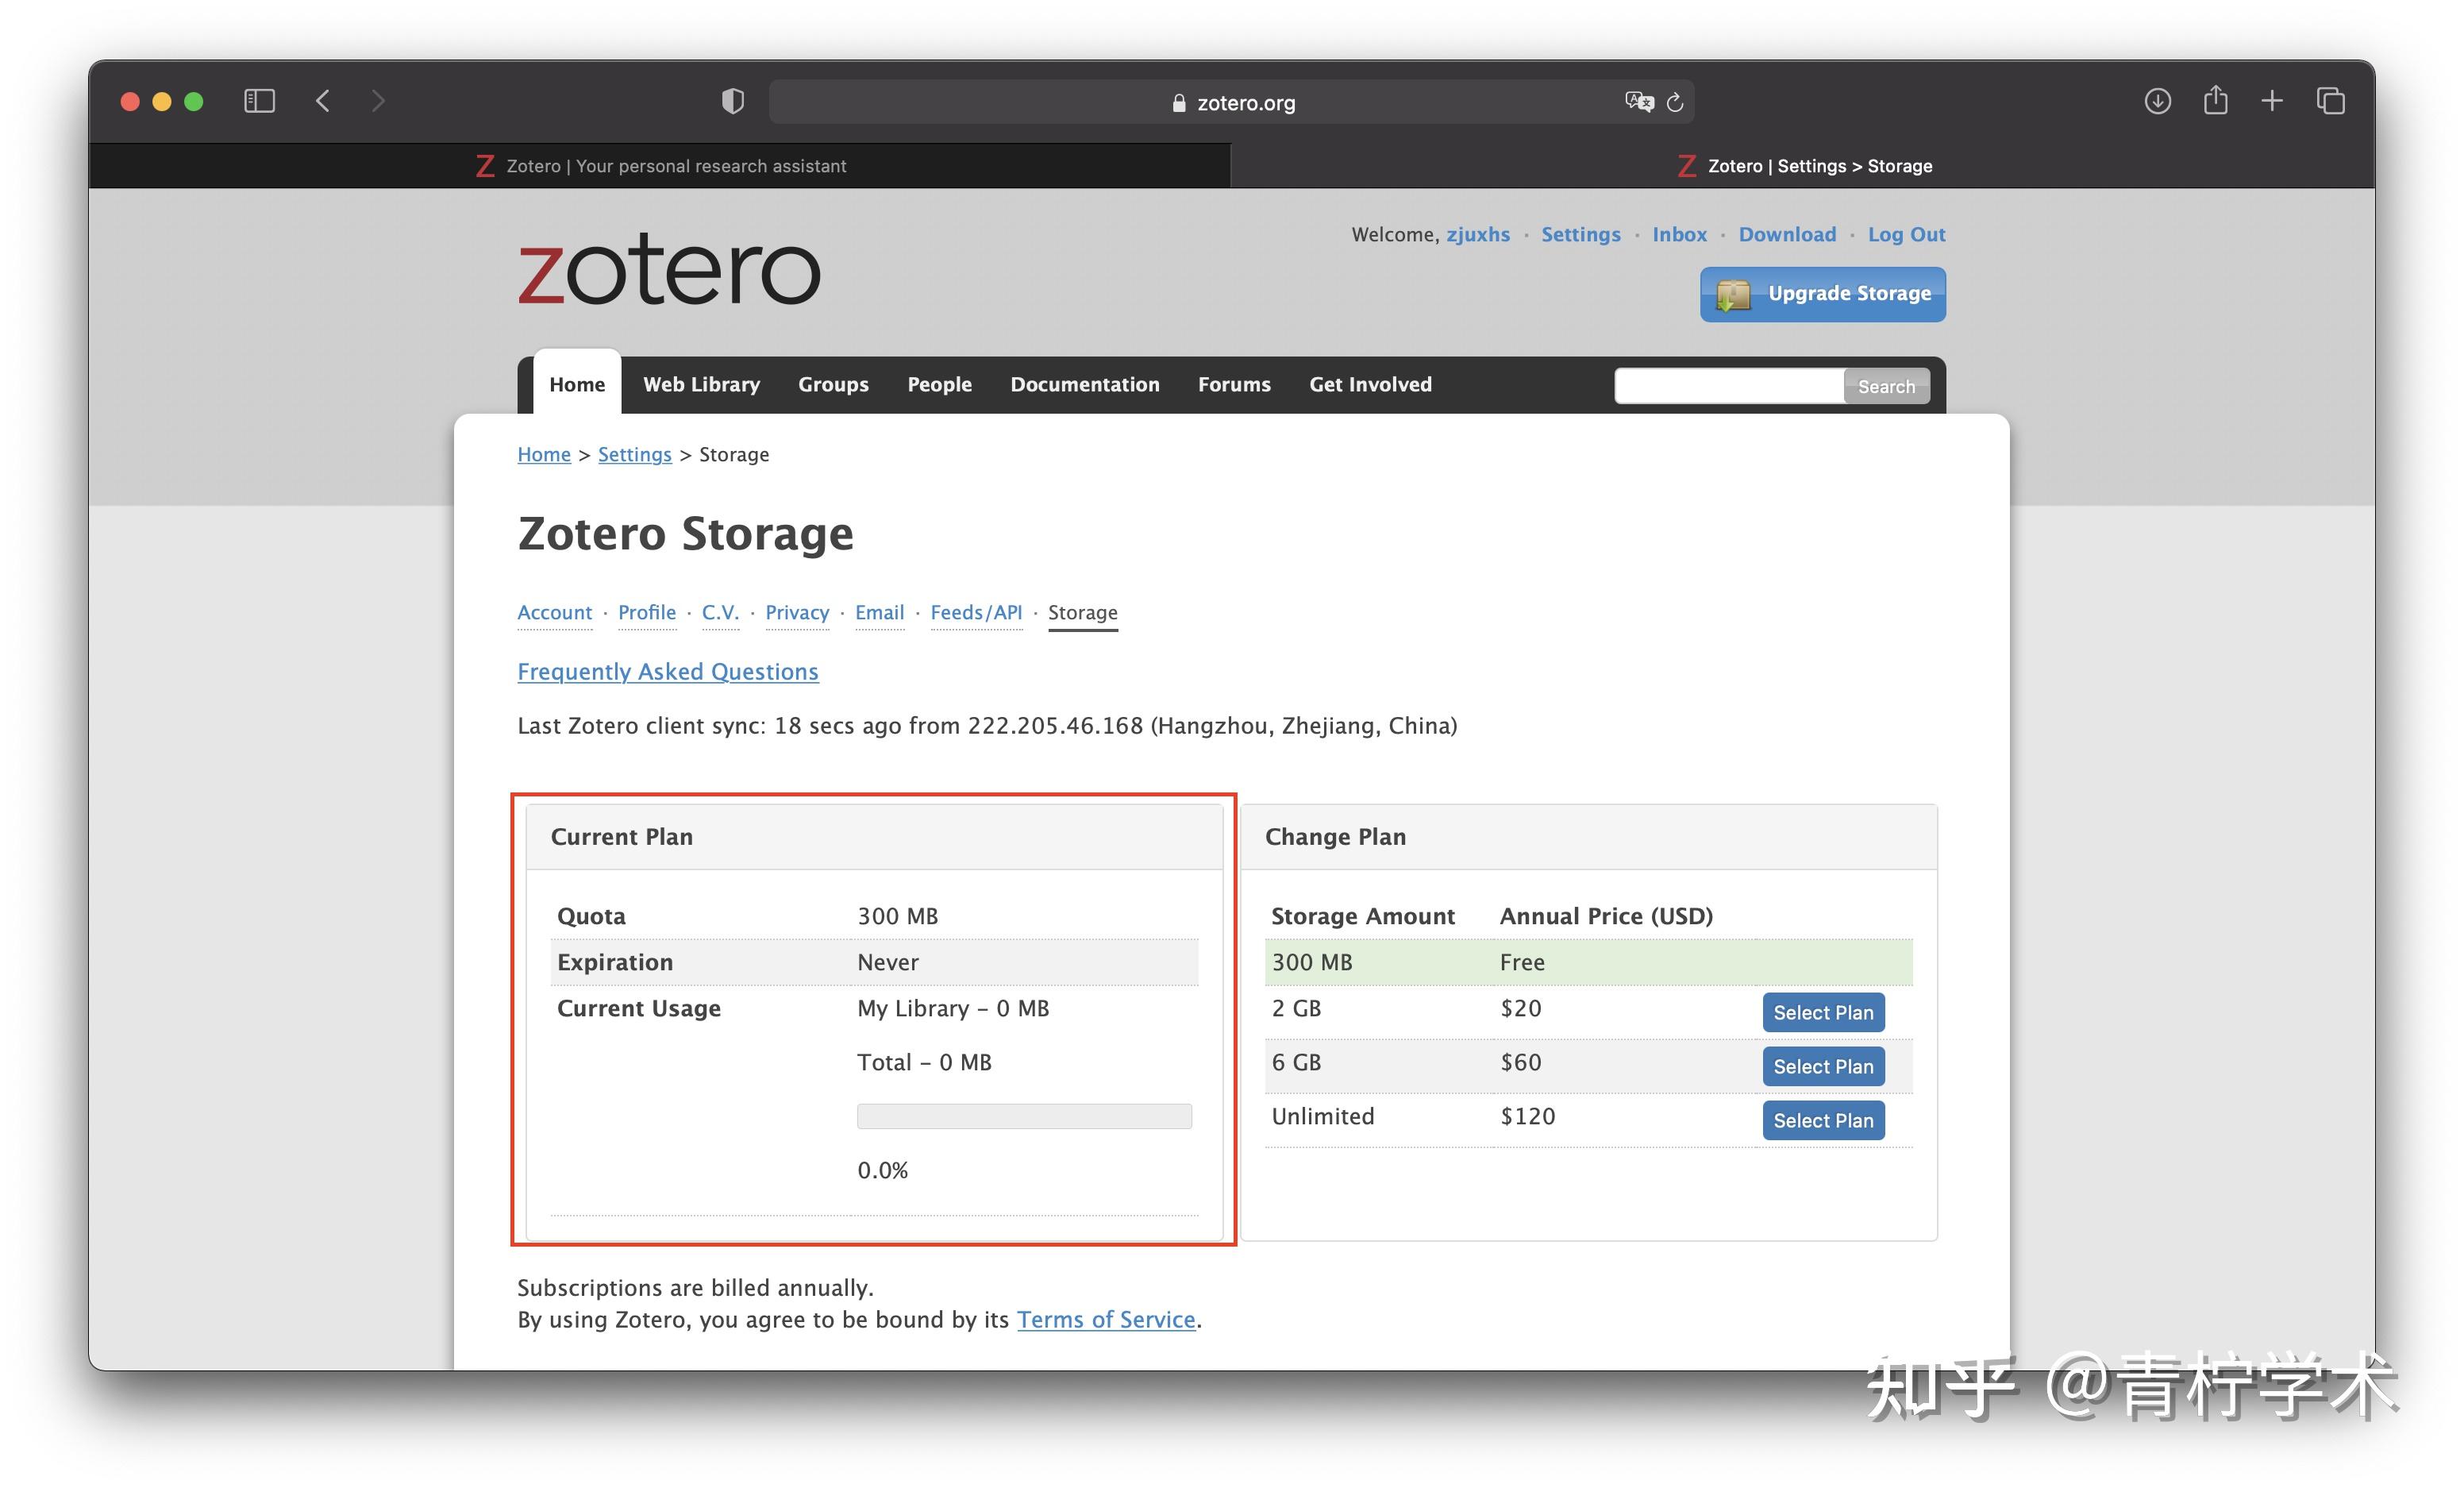Click the translate page icon

pos(1638,102)
